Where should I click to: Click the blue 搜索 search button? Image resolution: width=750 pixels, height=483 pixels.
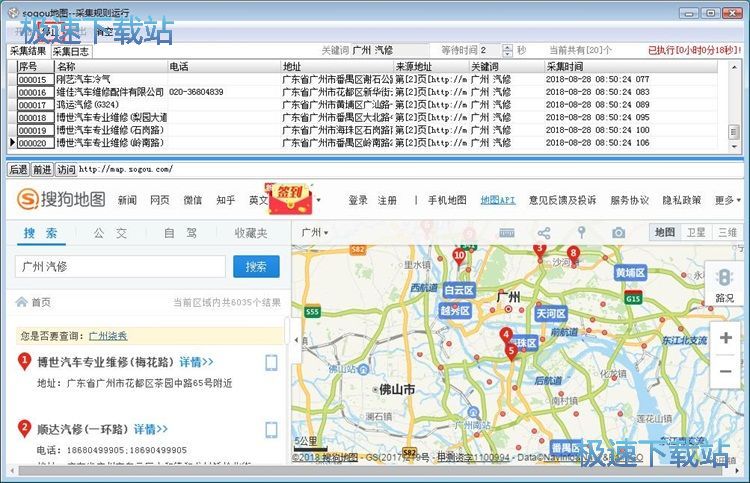[x=256, y=267]
